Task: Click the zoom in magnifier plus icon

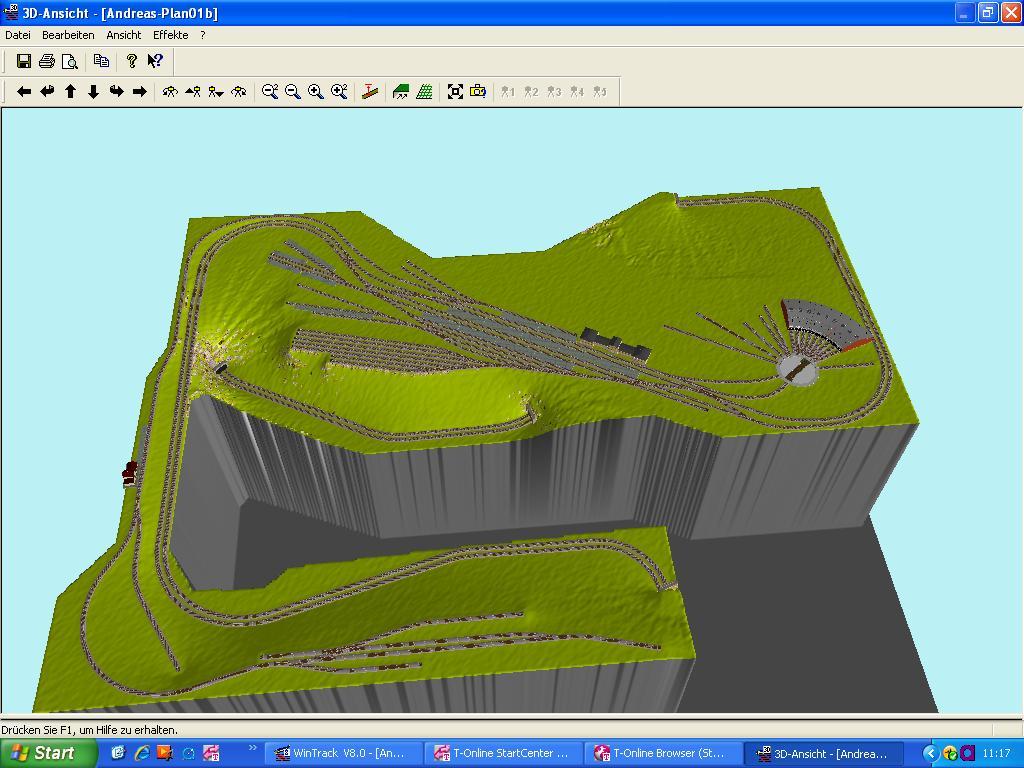Action: (315, 92)
